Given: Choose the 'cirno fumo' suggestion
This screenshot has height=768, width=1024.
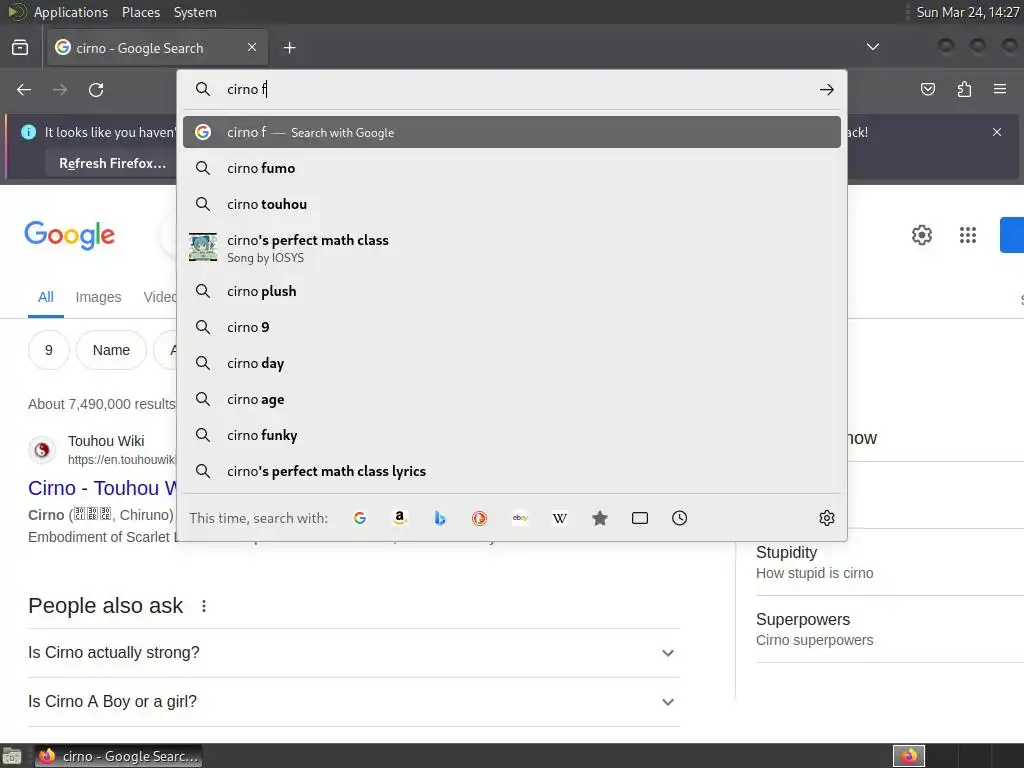Looking at the screenshot, I should click(511, 168).
